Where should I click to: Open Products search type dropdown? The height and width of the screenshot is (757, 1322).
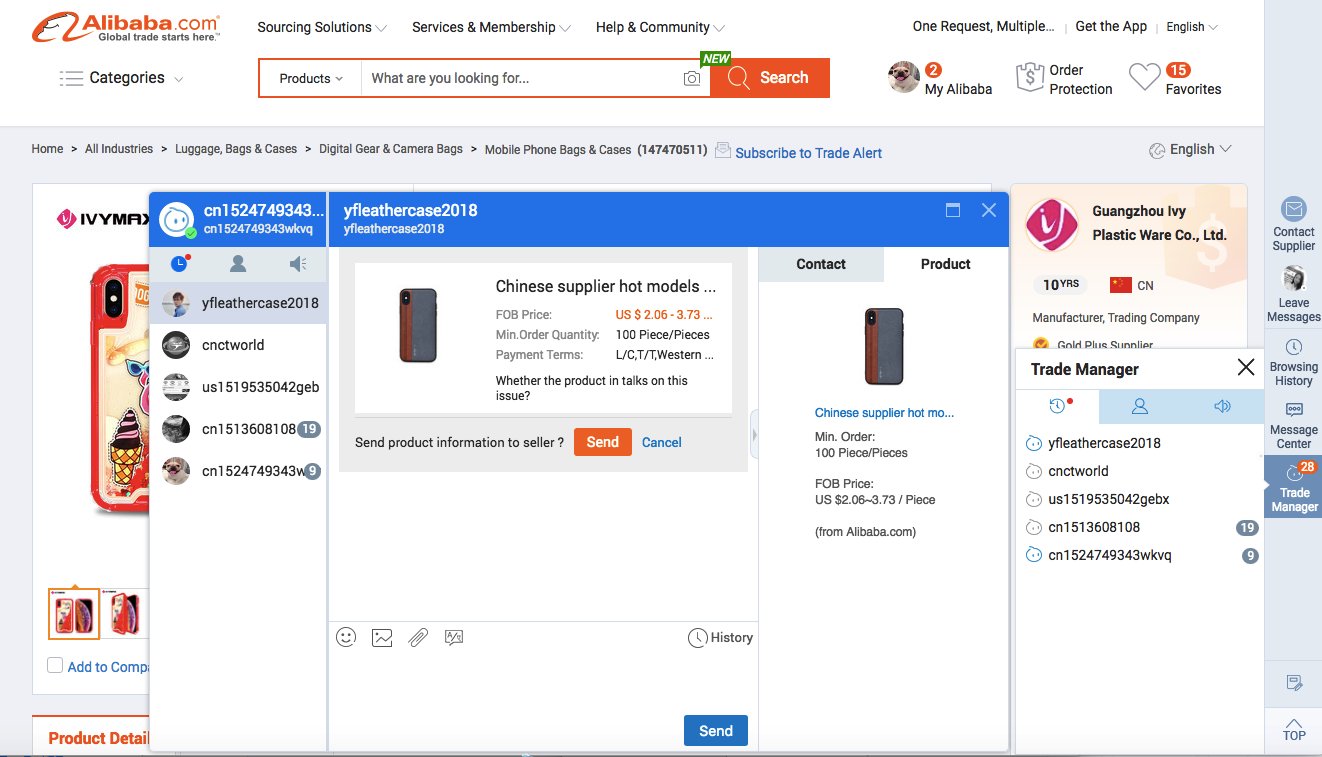coord(311,78)
